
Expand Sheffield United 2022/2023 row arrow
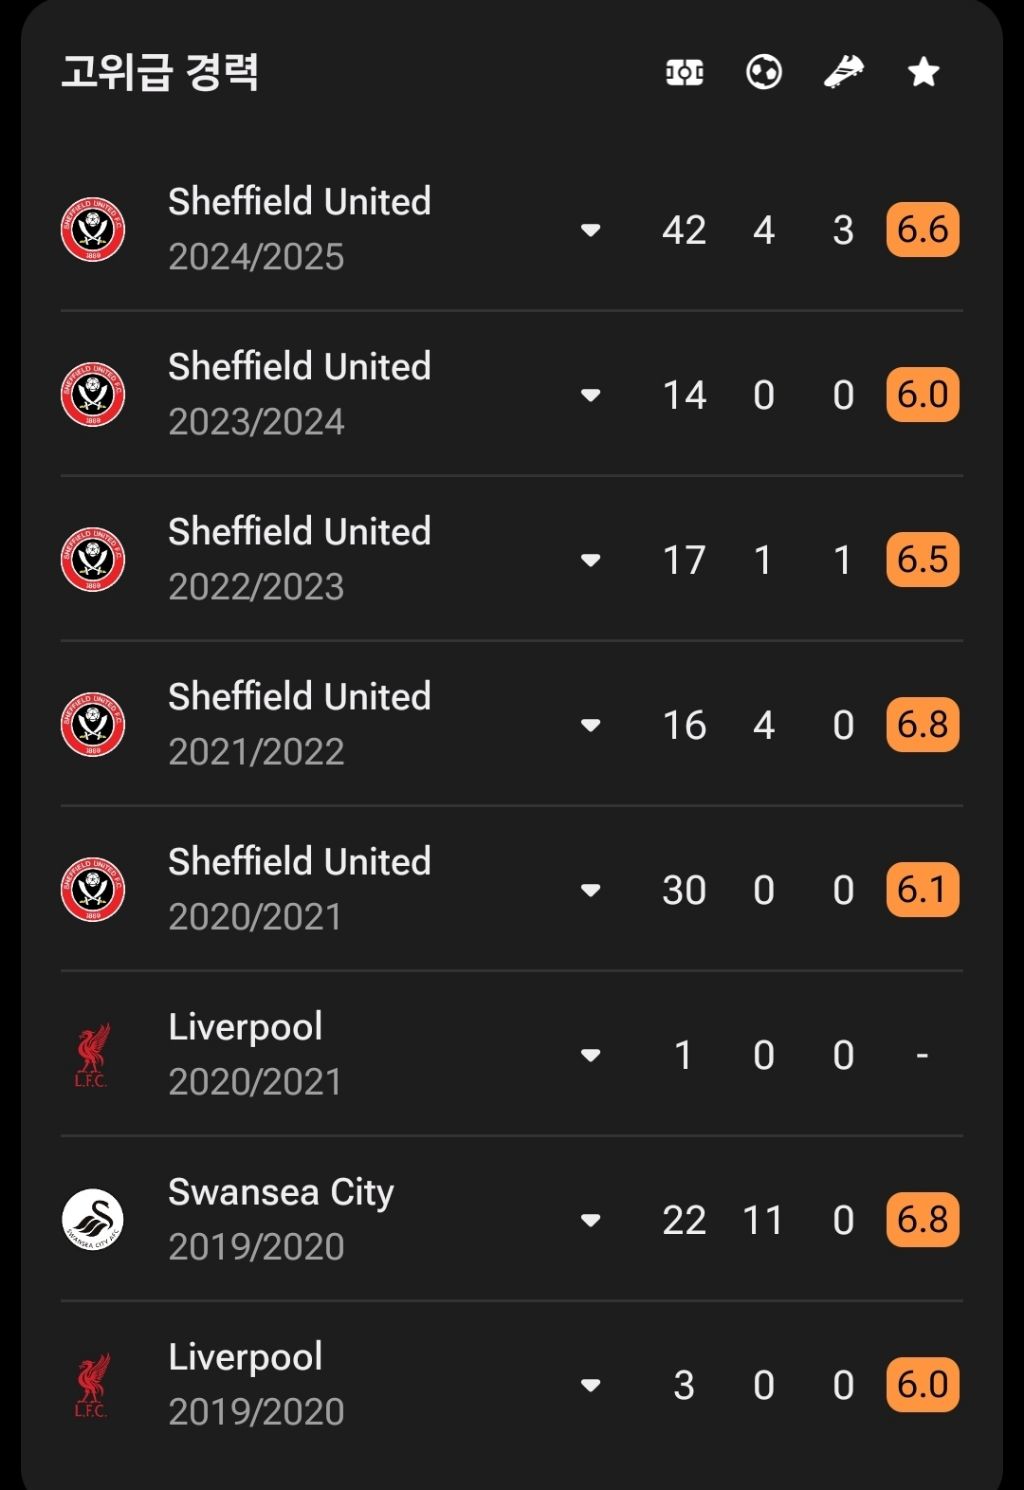click(x=590, y=560)
